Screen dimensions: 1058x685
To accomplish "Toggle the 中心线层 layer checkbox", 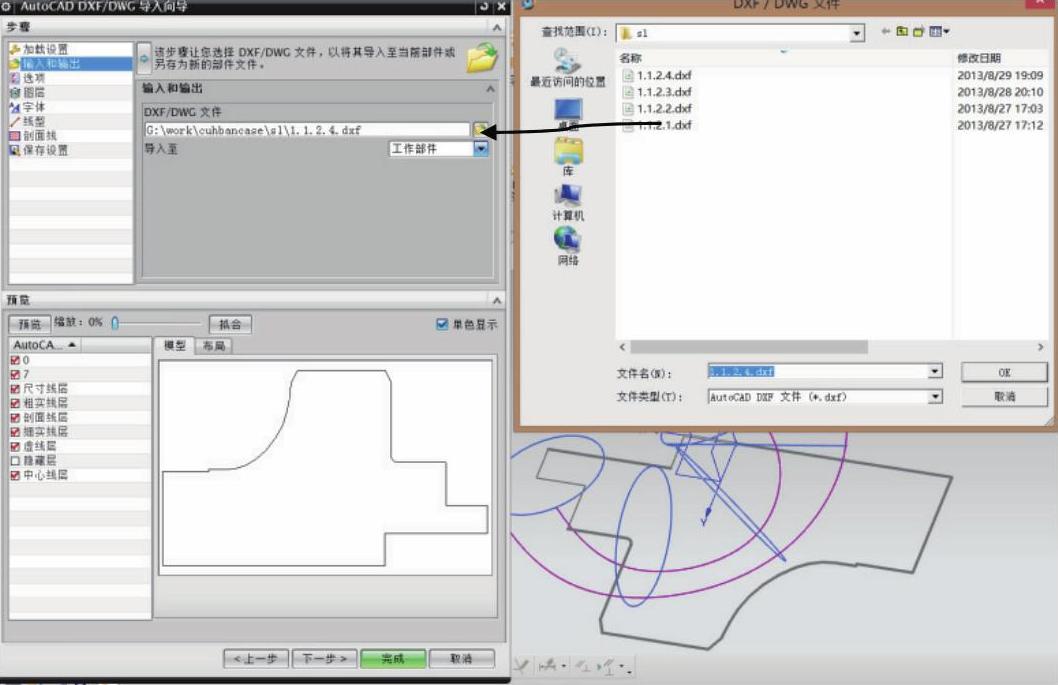I will [x=15, y=475].
